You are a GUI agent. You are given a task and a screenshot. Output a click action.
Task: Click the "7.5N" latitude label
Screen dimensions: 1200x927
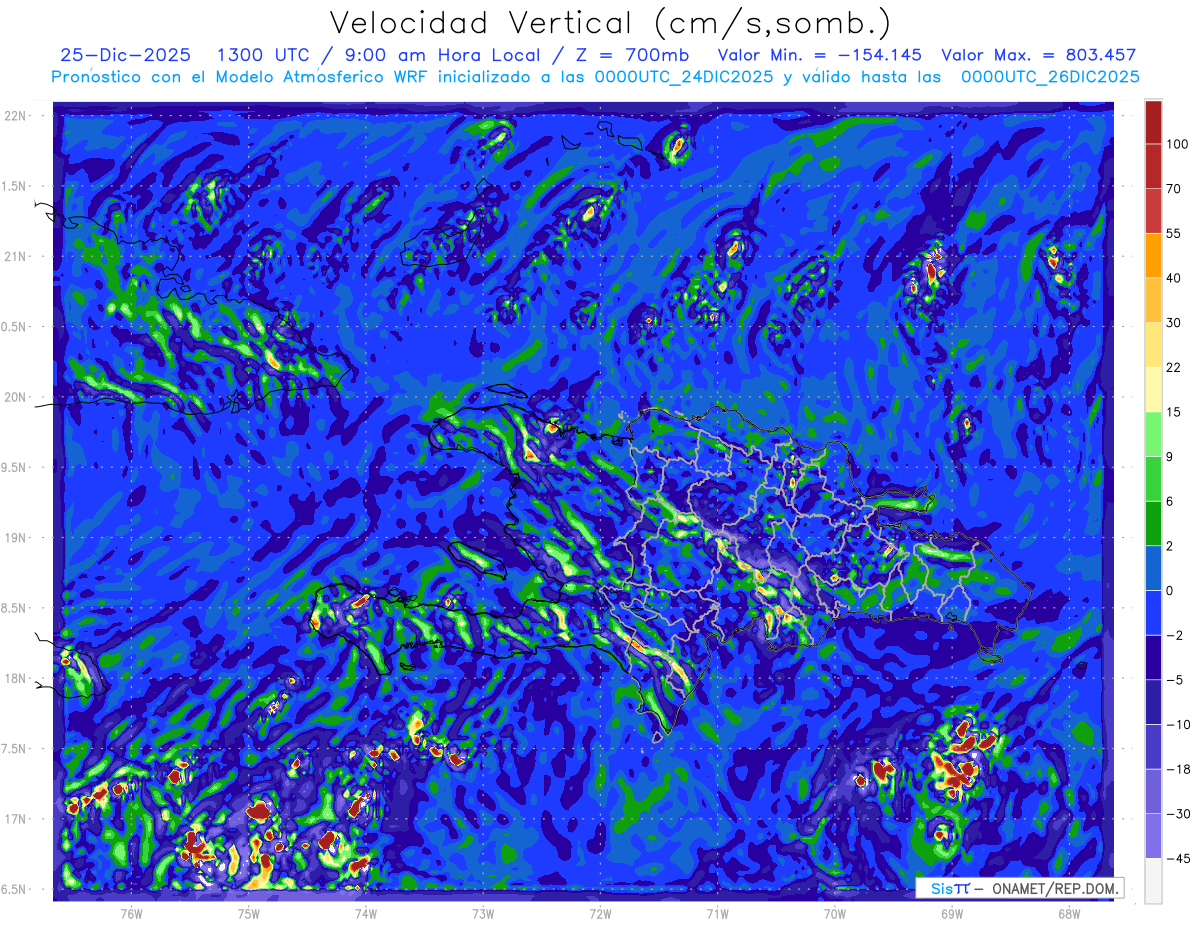point(15,749)
